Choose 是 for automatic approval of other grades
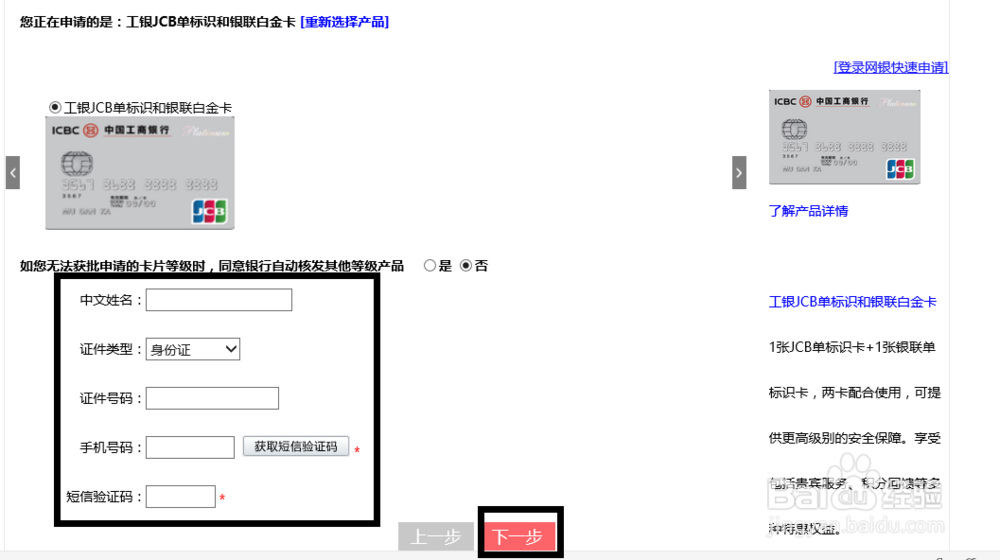 point(430,265)
